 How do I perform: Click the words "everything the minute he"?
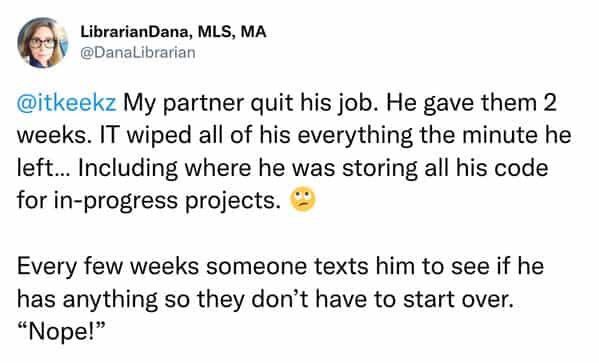pyautogui.click(x=434, y=135)
